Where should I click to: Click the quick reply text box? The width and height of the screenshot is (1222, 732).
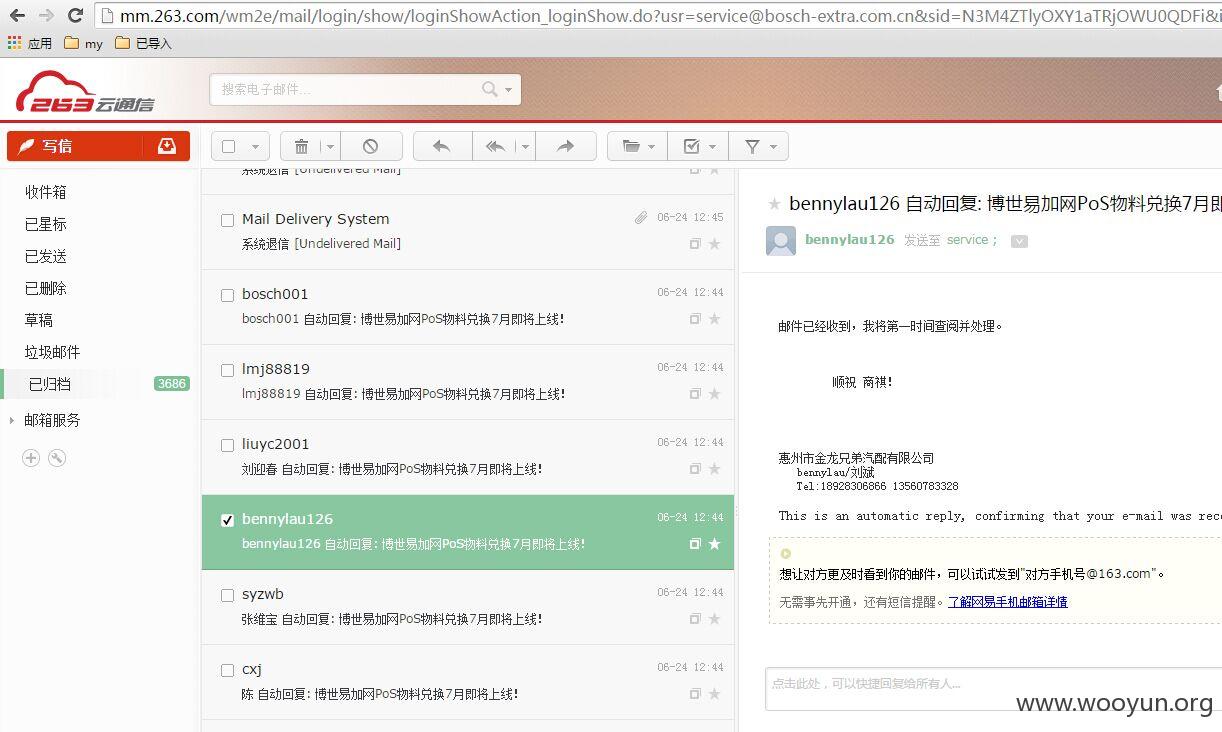coord(993,689)
